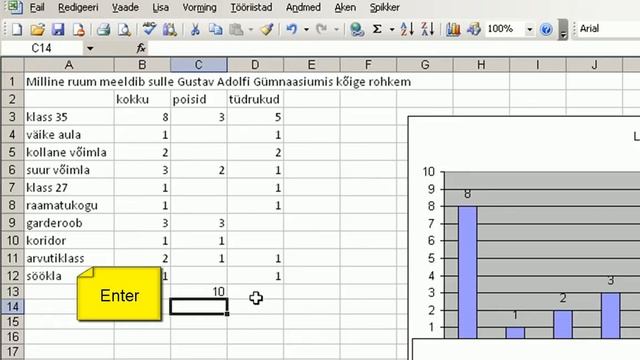
Task: Click the Drawing toolbar icon
Action: tap(474, 29)
